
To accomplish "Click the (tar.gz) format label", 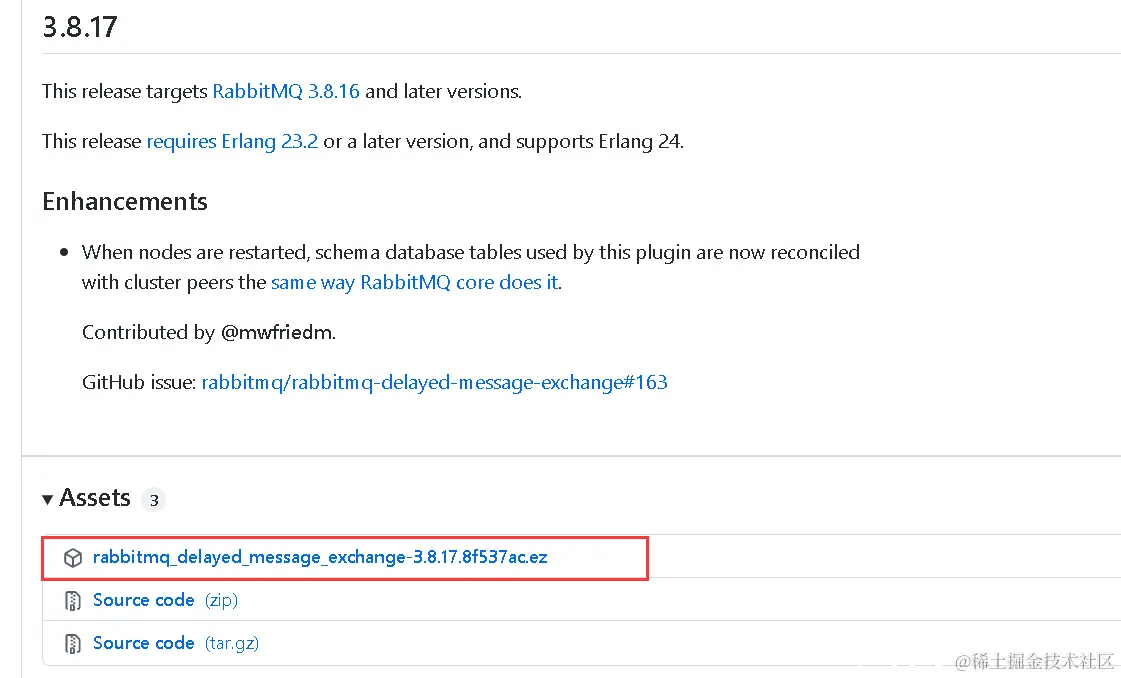I will pos(232,643).
